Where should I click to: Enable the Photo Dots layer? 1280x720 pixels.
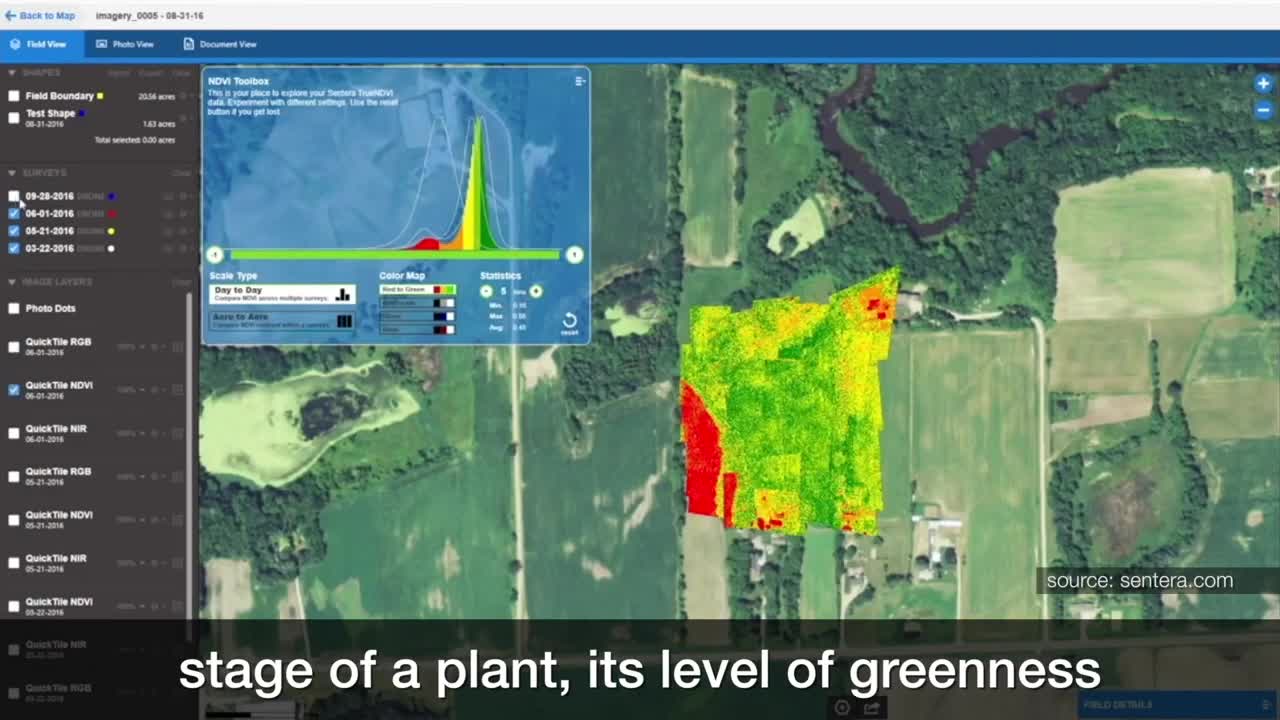point(14,308)
